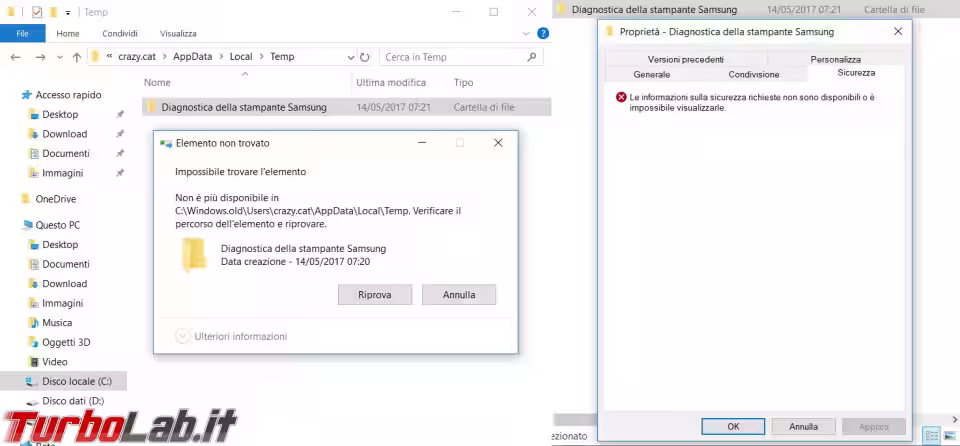Open the Condividi ribbon tab
Viewport: 960px width, 446px height.
point(120,34)
